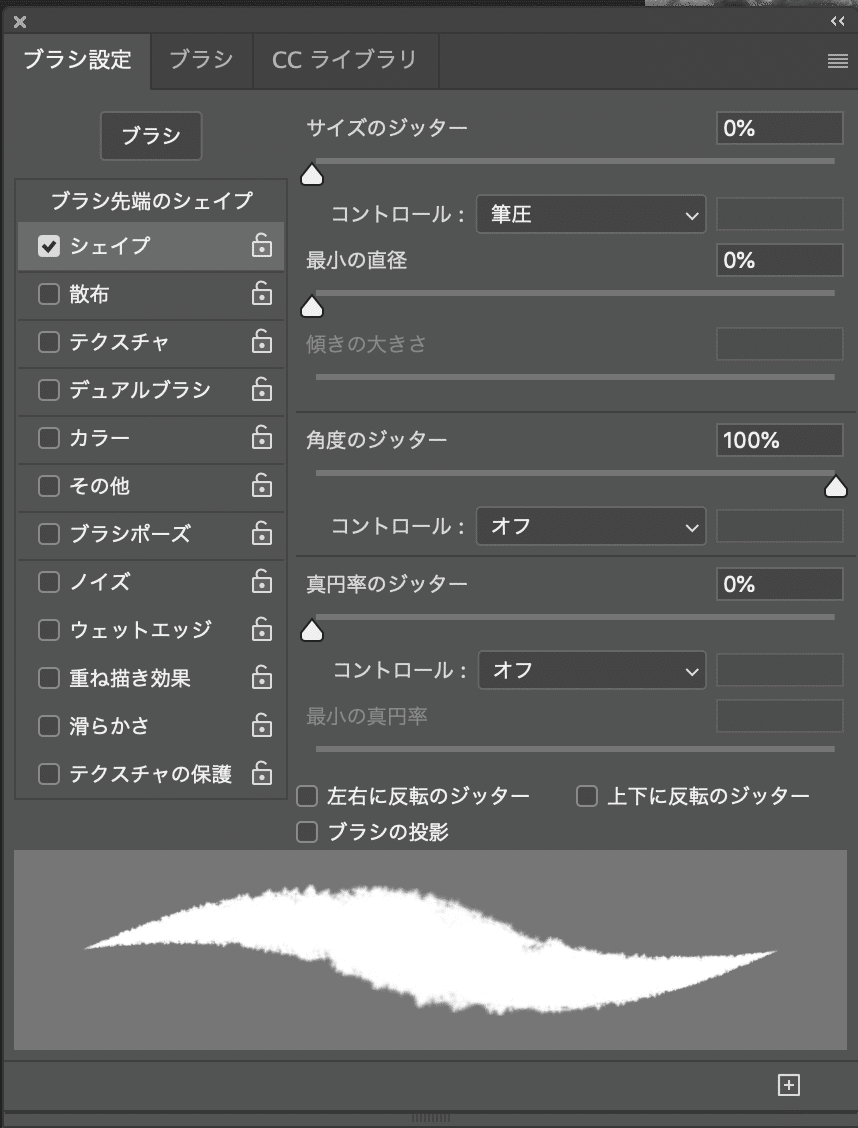Click the brush stroke preview
The width and height of the screenshot is (858, 1128).
point(430,950)
